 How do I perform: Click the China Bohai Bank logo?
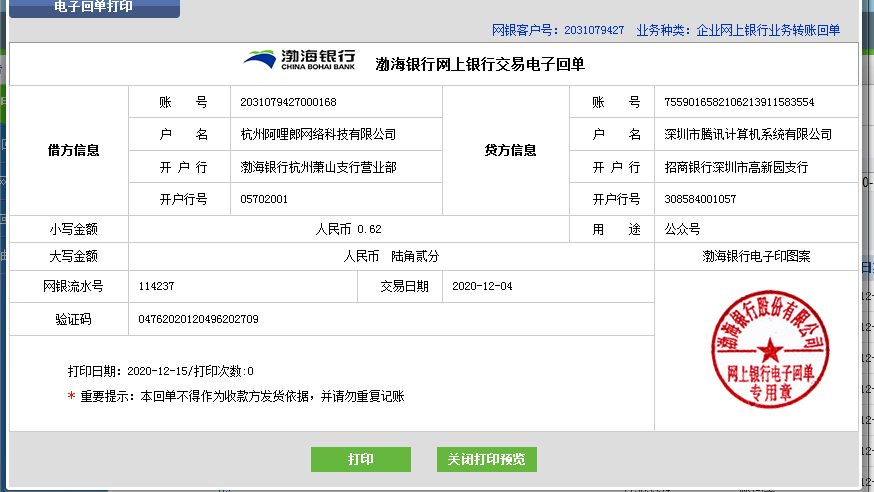(299, 60)
